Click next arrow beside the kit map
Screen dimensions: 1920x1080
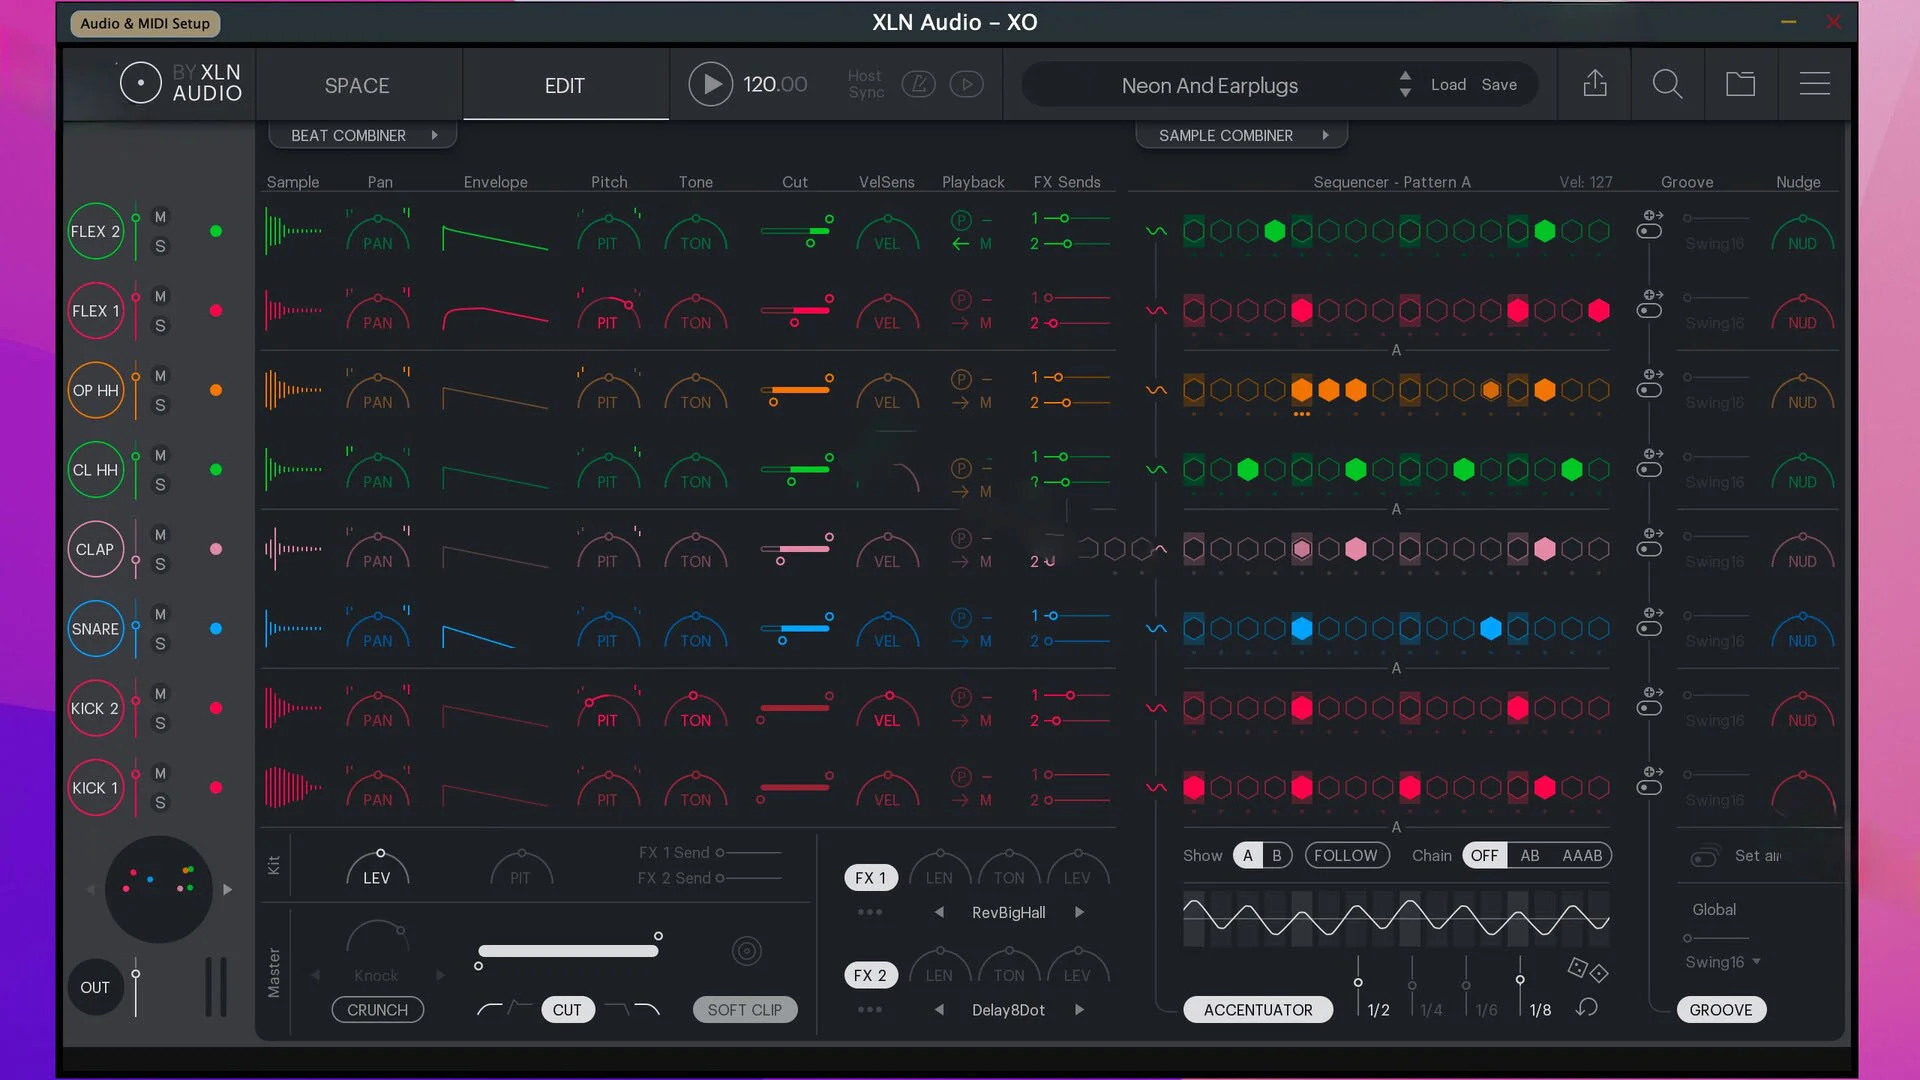tap(227, 889)
